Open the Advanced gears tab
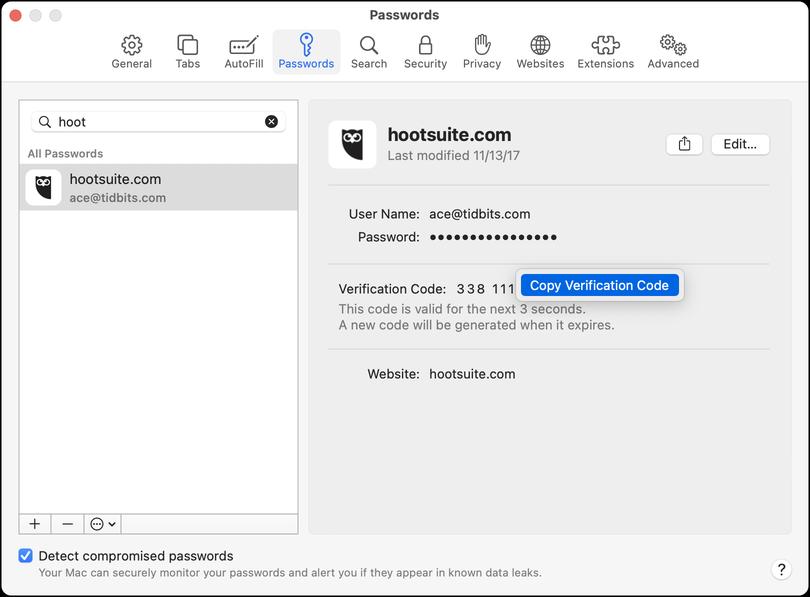 [673, 52]
